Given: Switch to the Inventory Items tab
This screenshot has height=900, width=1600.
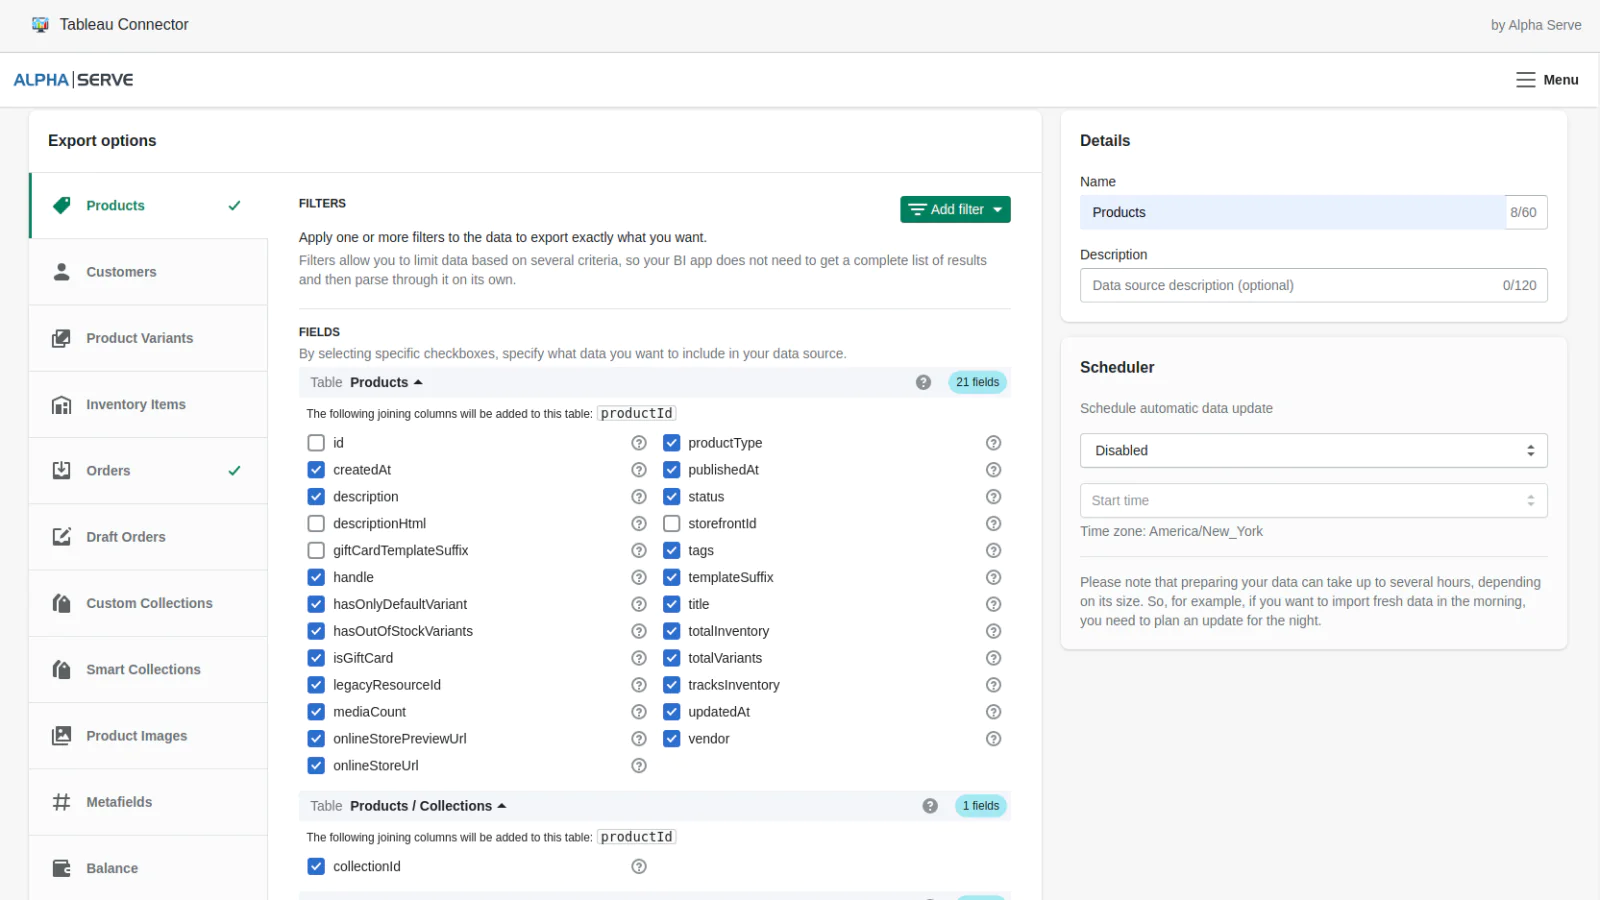Looking at the screenshot, I should point(148,405).
